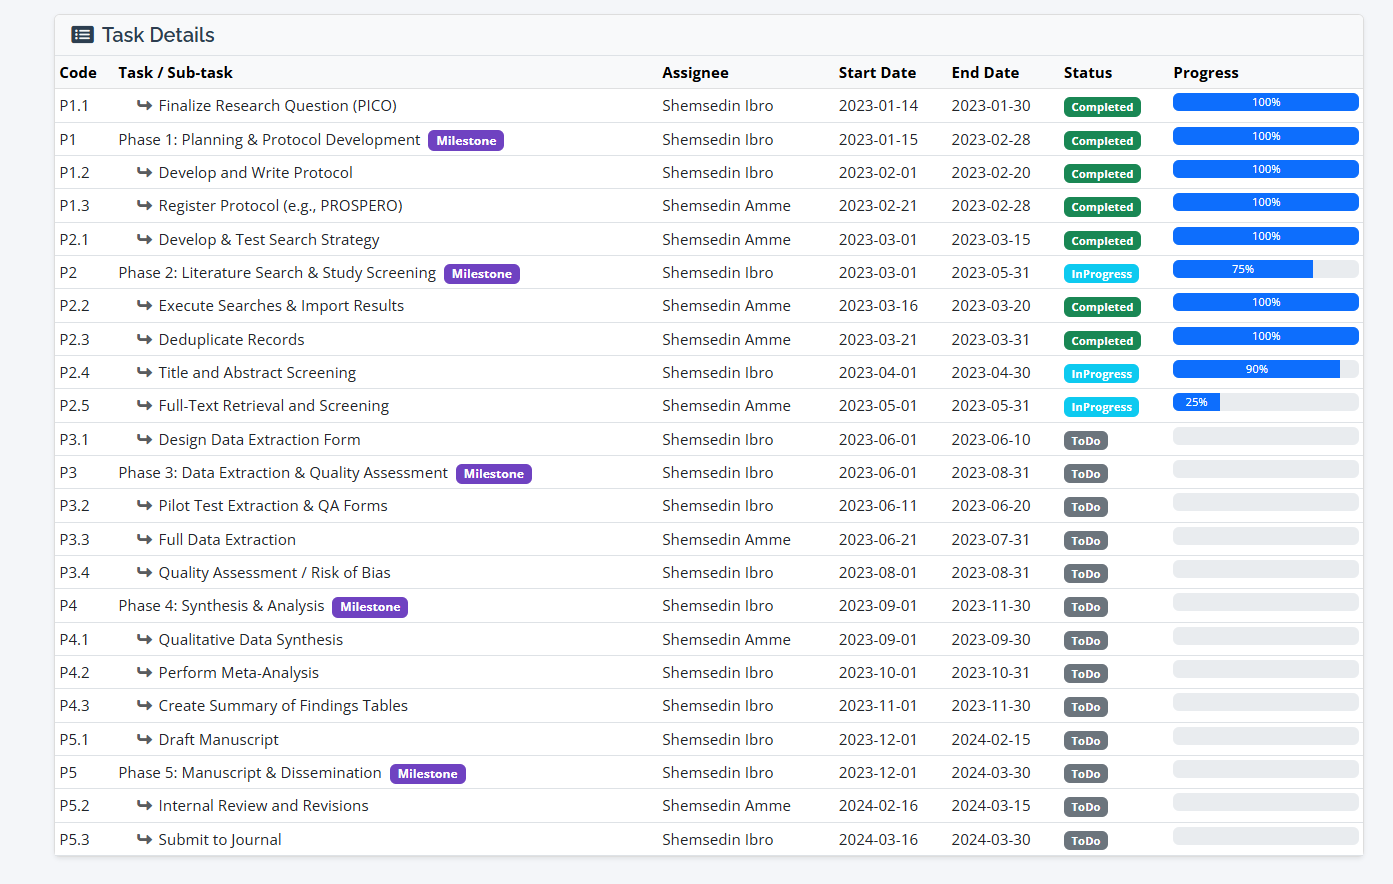Click the arrow icon beside Title and Abstract Screening
This screenshot has width=1393, height=884.
pos(144,372)
